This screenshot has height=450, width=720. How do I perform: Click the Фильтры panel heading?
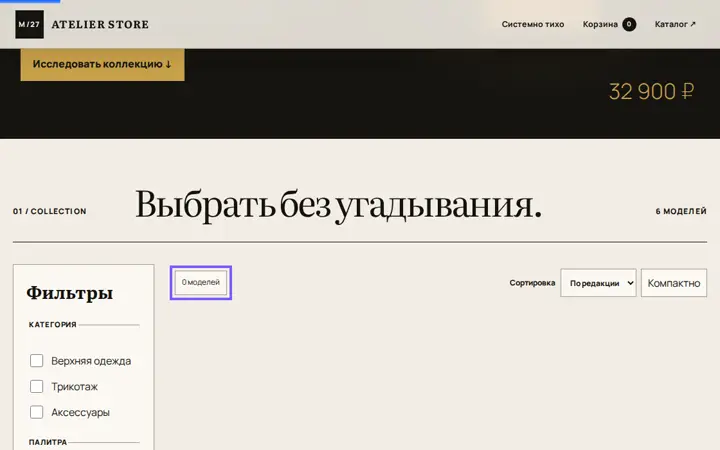[70, 292]
